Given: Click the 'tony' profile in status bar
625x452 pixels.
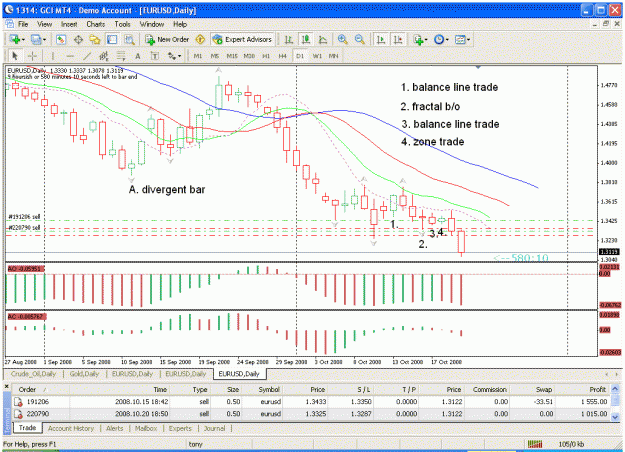Looking at the screenshot, I should (195, 444).
